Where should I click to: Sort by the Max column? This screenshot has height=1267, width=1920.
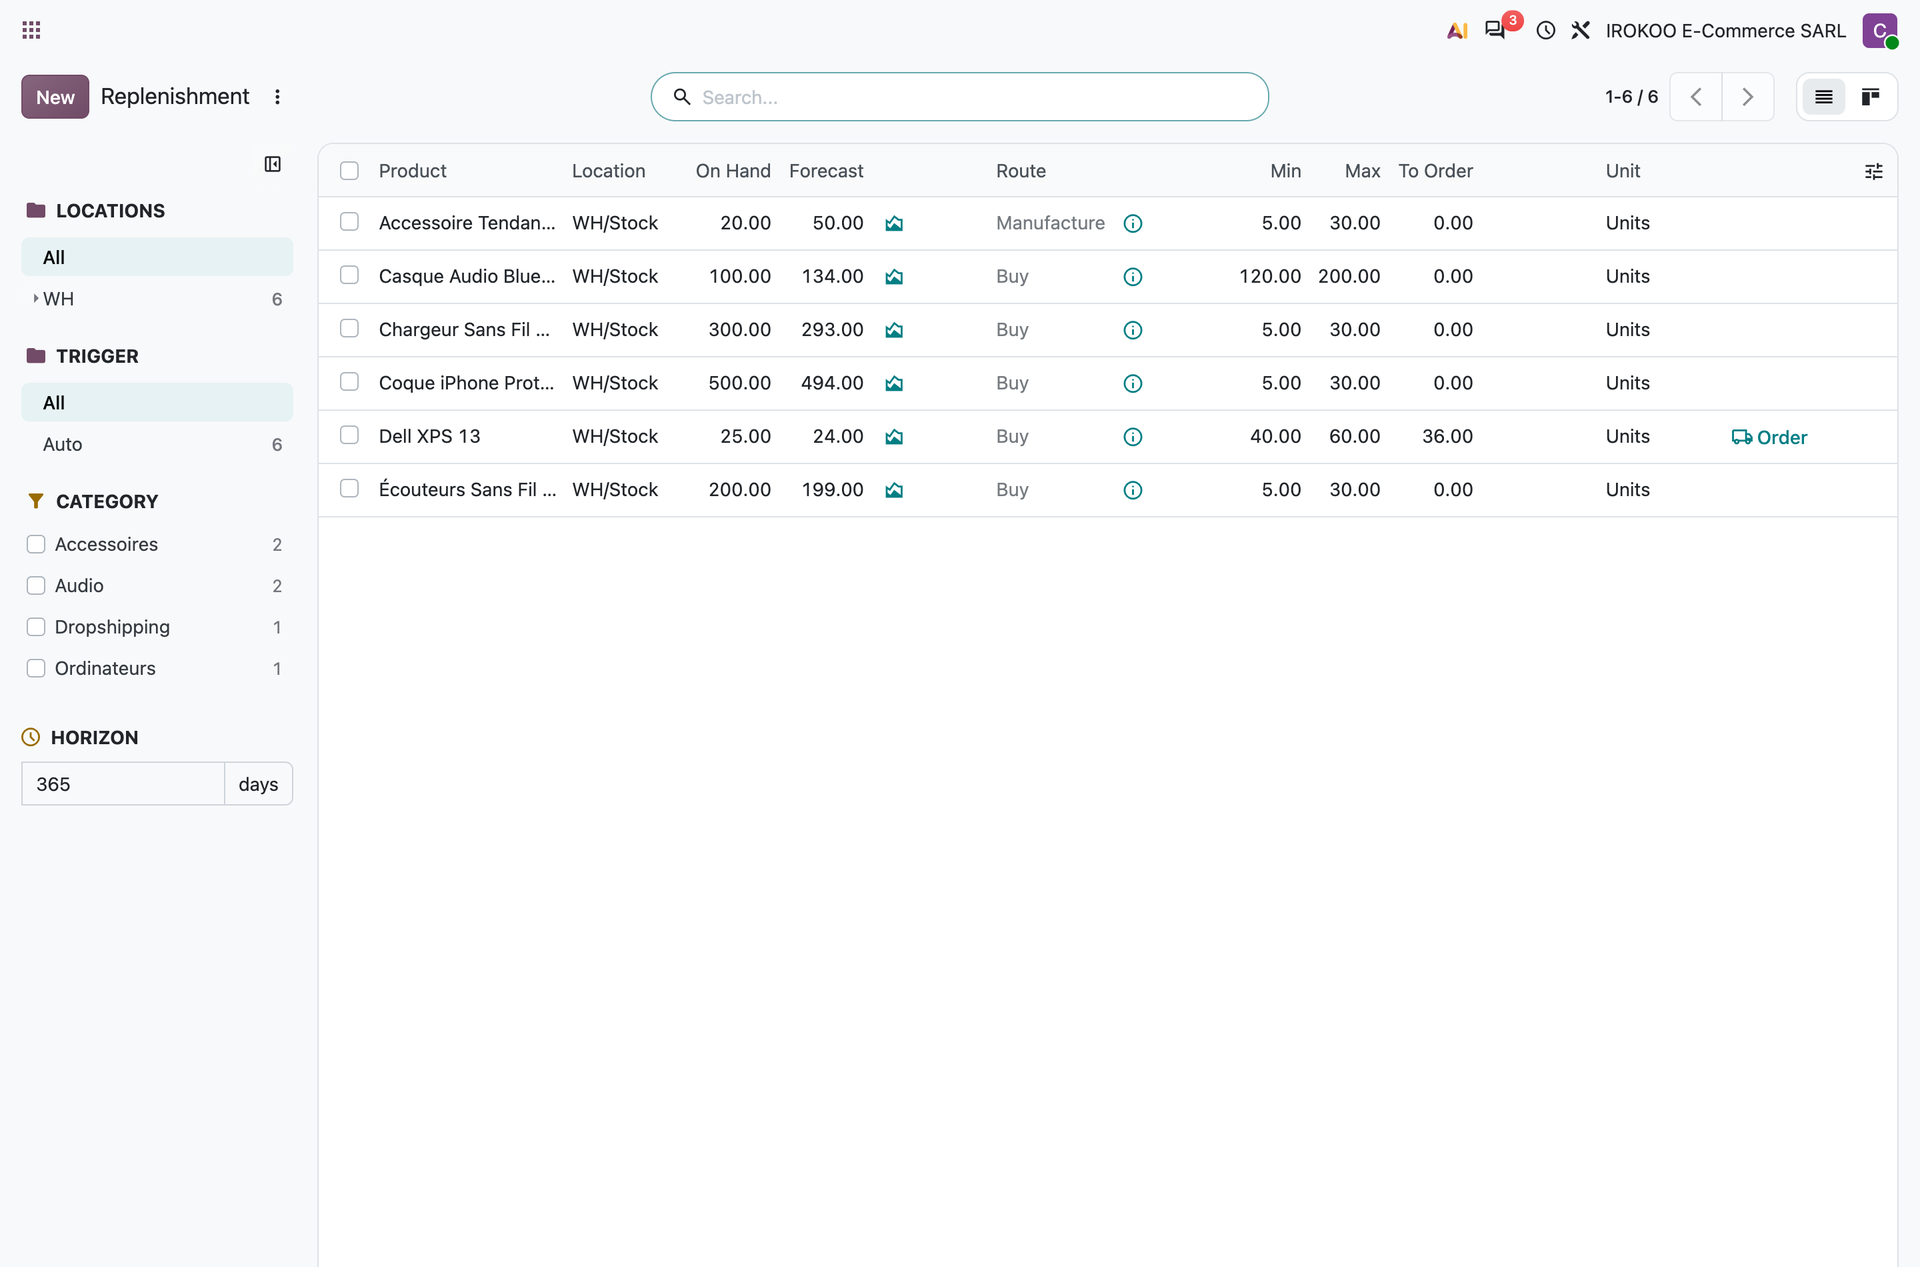1362,171
